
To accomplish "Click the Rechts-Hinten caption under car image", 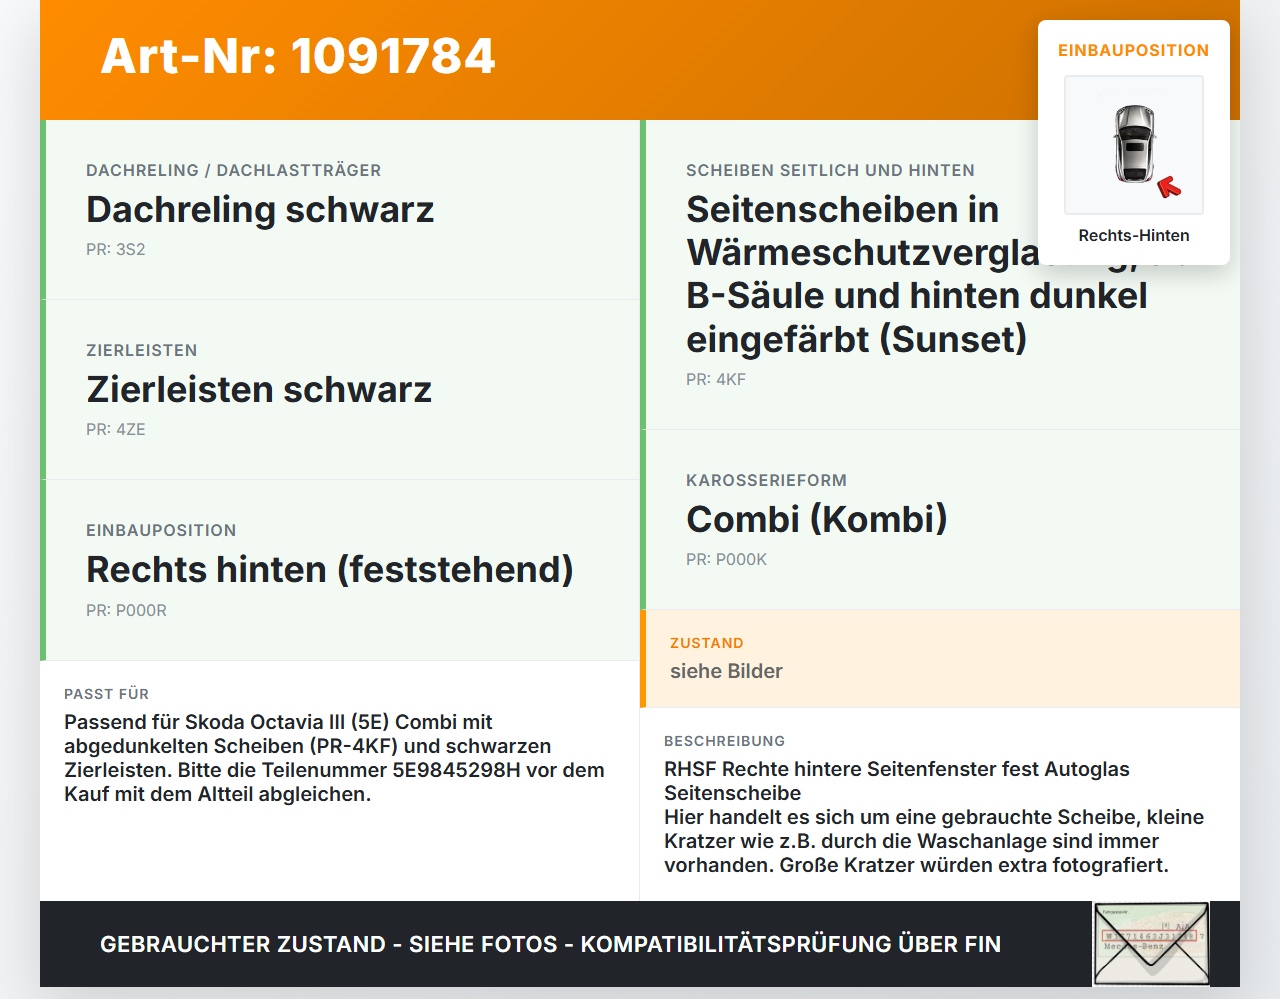I will coord(1134,236).
